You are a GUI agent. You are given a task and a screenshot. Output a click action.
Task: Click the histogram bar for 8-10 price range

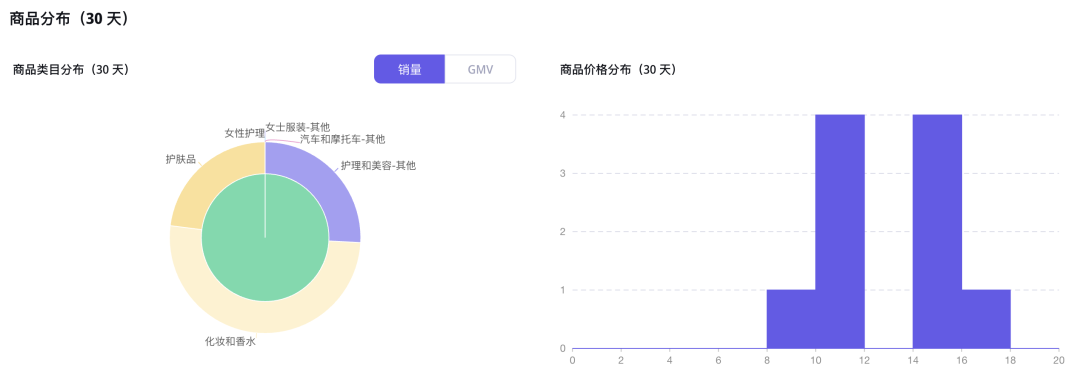(x=791, y=319)
